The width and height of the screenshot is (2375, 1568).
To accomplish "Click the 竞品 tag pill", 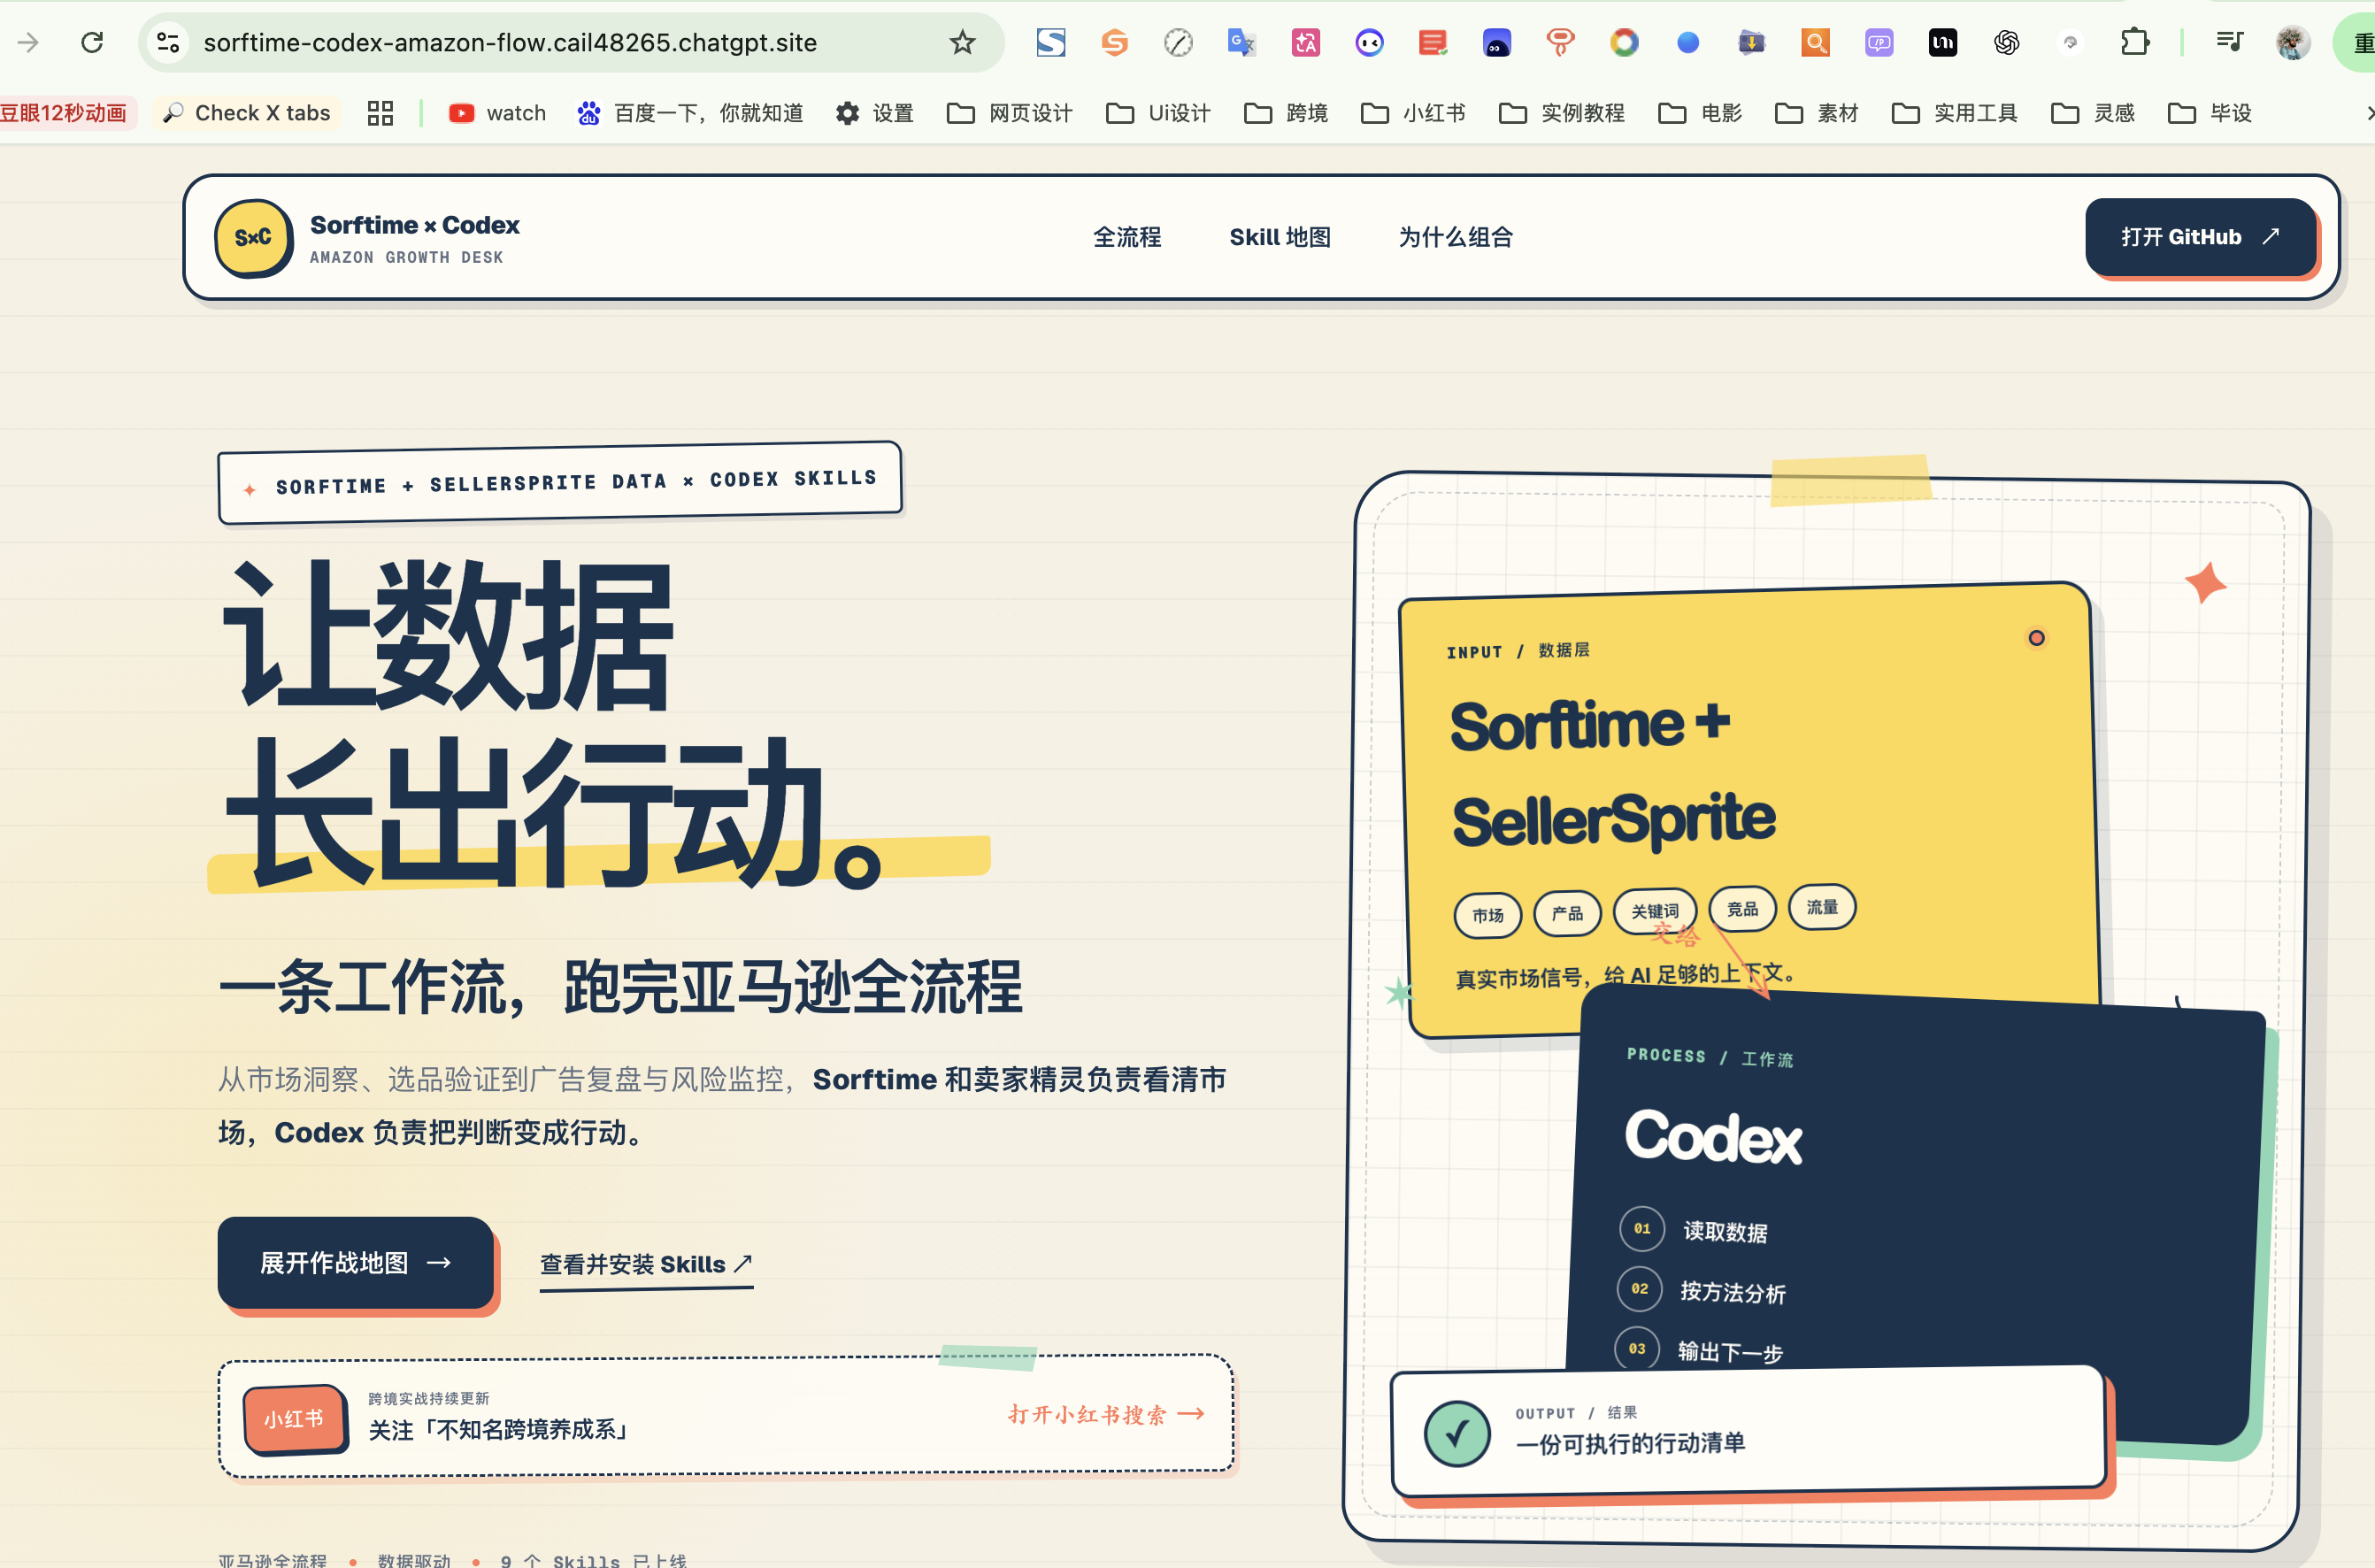I will point(1742,909).
